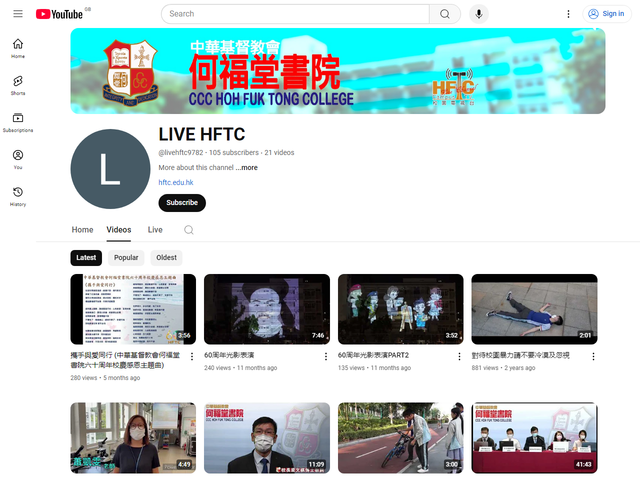Click the search magnifier button
The height and width of the screenshot is (480, 640).
444,14
